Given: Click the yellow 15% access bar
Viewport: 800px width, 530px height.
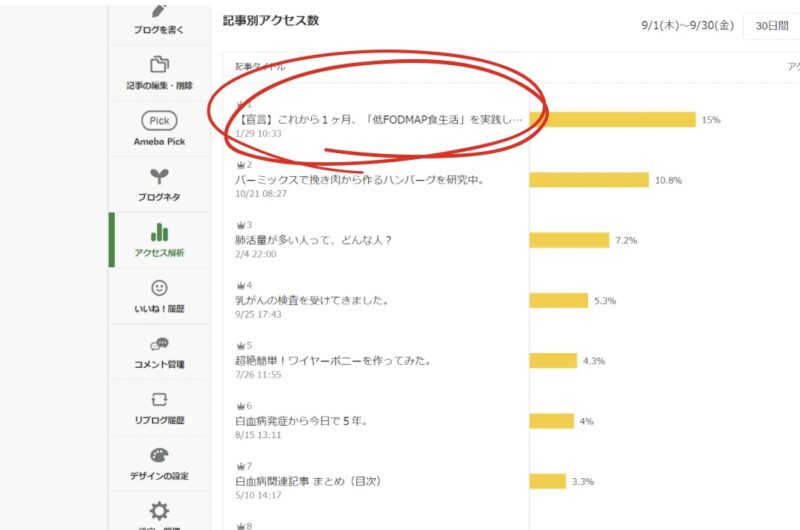Looking at the screenshot, I should 612,120.
